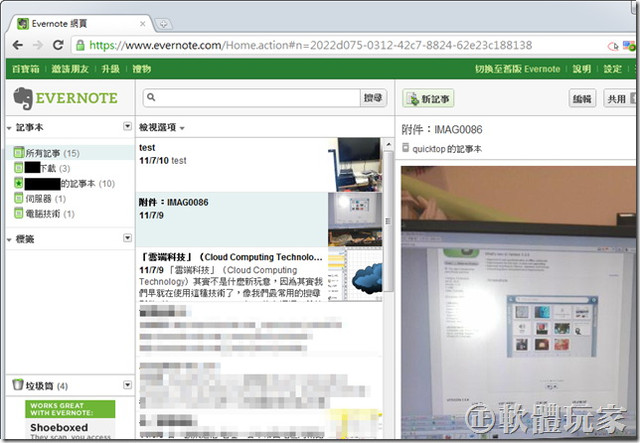The width and height of the screenshot is (640, 443).
Task: Open the 說明 help link
Action: tap(582, 69)
